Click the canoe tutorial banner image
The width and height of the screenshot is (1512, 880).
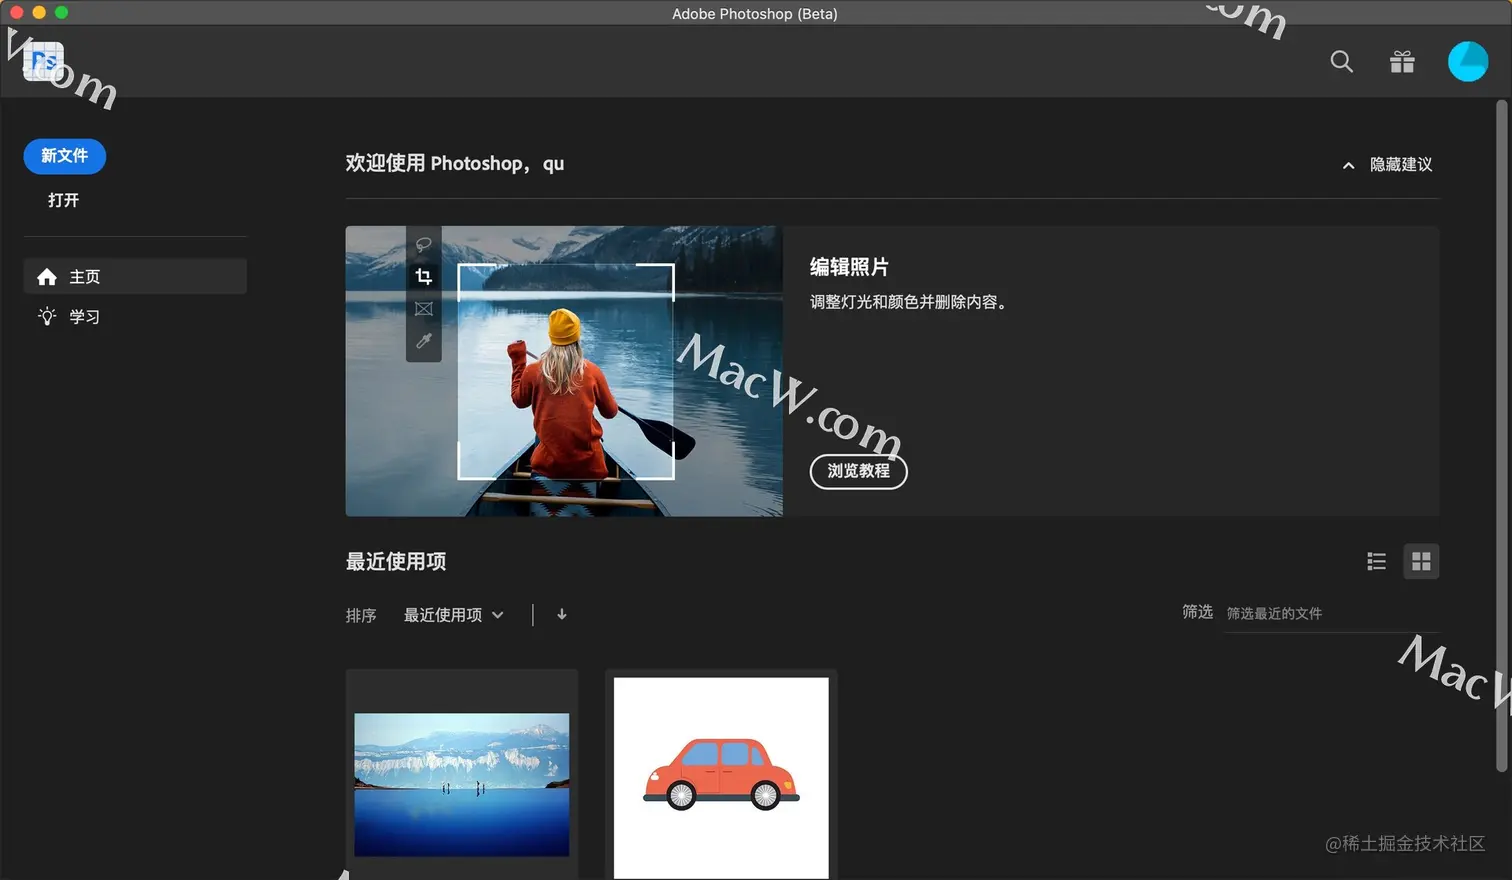click(x=564, y=371)
